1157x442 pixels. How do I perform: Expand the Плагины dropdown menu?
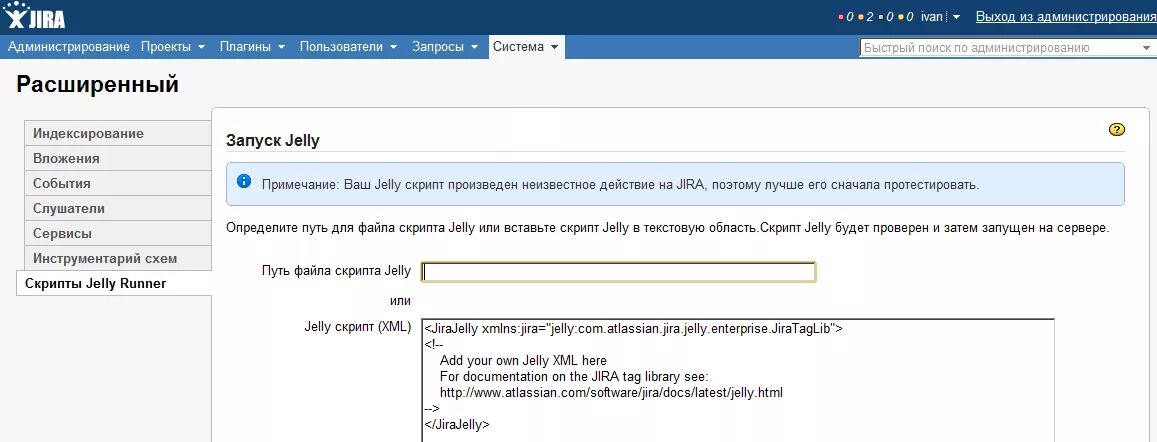pyautogui.click(x=252, y=46)
